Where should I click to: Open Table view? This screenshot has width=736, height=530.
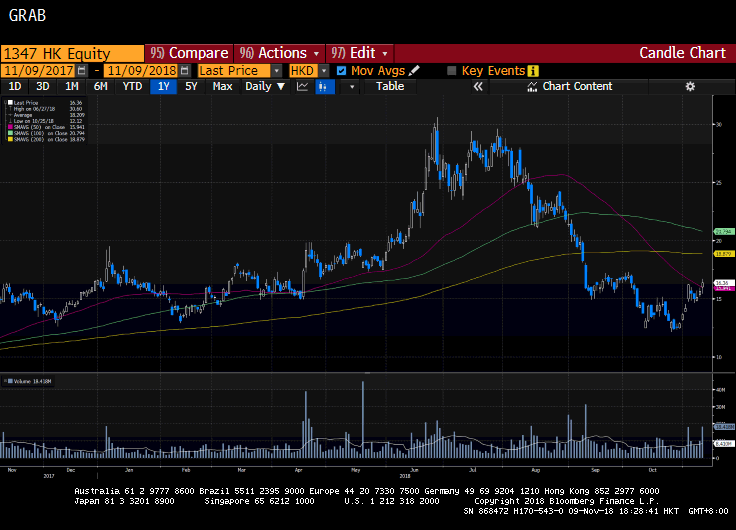coord(390,86)
